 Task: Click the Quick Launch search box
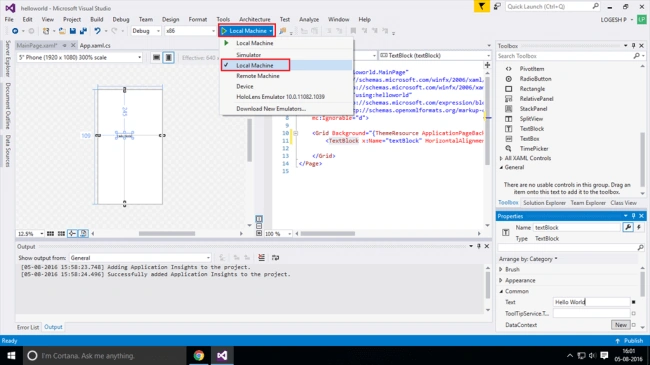553,7
